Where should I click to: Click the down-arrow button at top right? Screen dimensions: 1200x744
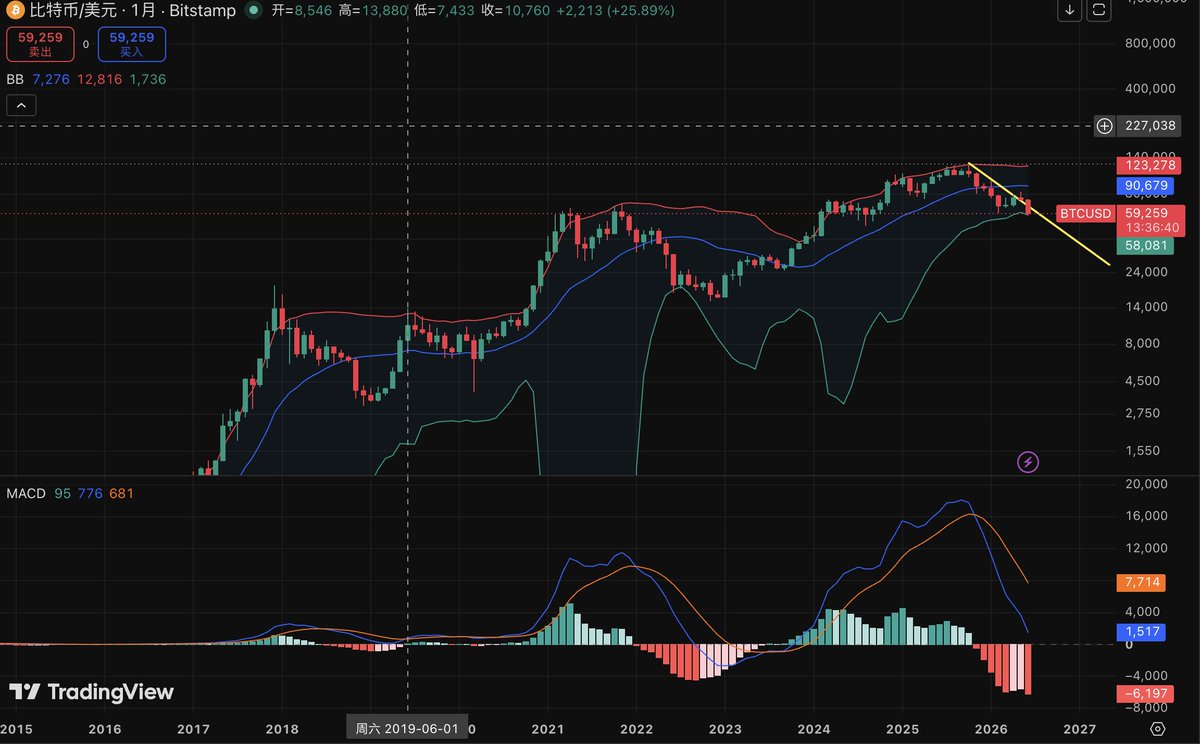1070,11
